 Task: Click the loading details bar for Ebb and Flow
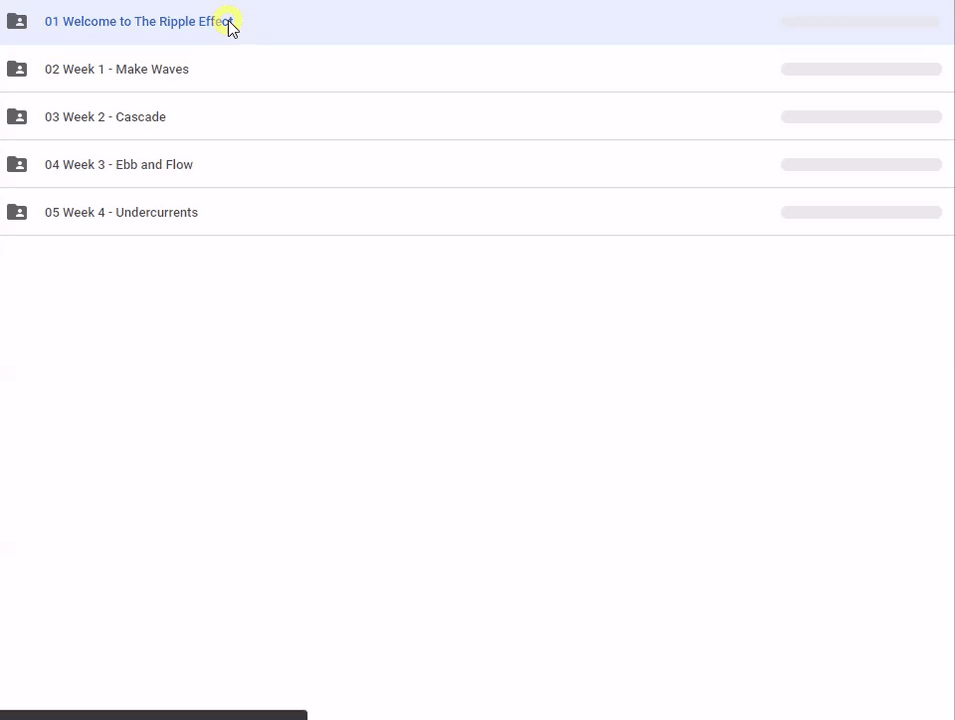[860, 164]
